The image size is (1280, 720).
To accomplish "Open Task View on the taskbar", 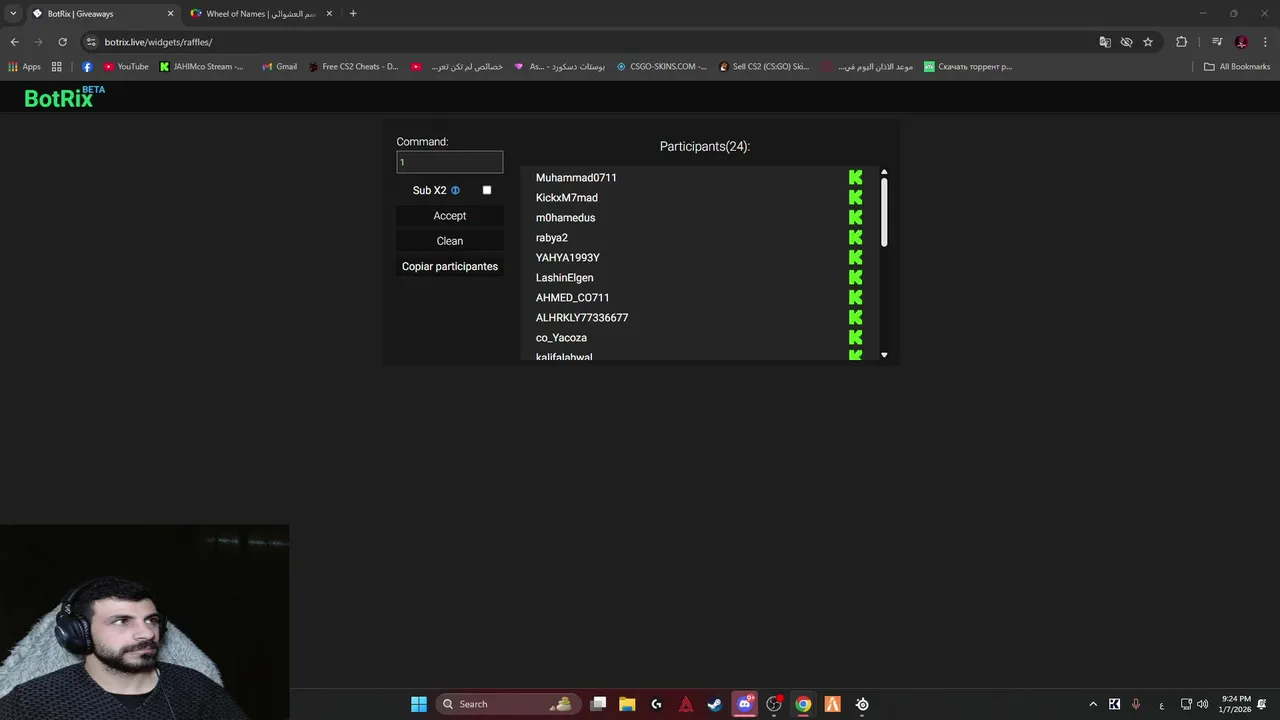I will click(x=598, y=704).
